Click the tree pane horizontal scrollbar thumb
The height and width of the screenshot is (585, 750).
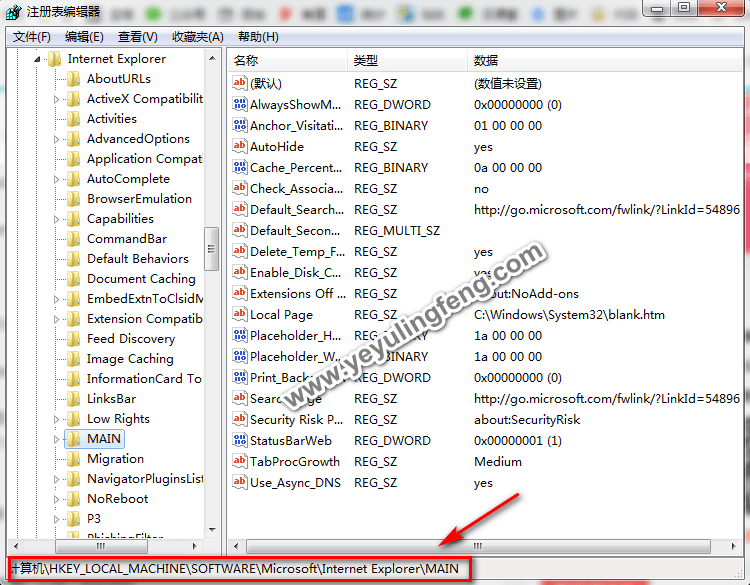coord(100,546)
